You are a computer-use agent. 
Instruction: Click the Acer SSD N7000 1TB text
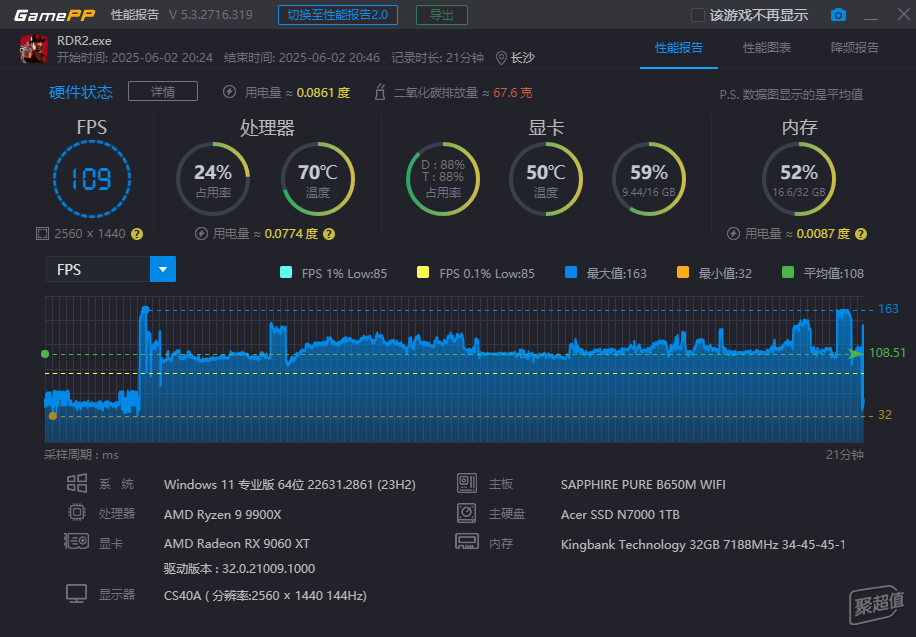point(620,515)
